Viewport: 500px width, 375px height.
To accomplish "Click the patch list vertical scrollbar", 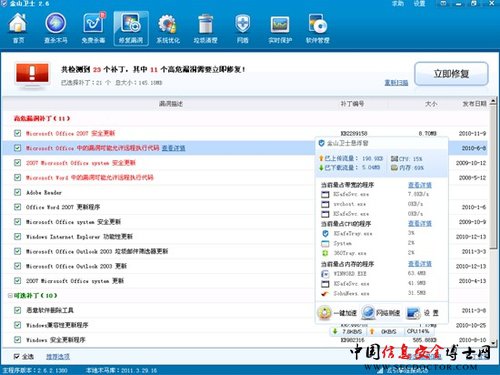I will click(493, 177).
